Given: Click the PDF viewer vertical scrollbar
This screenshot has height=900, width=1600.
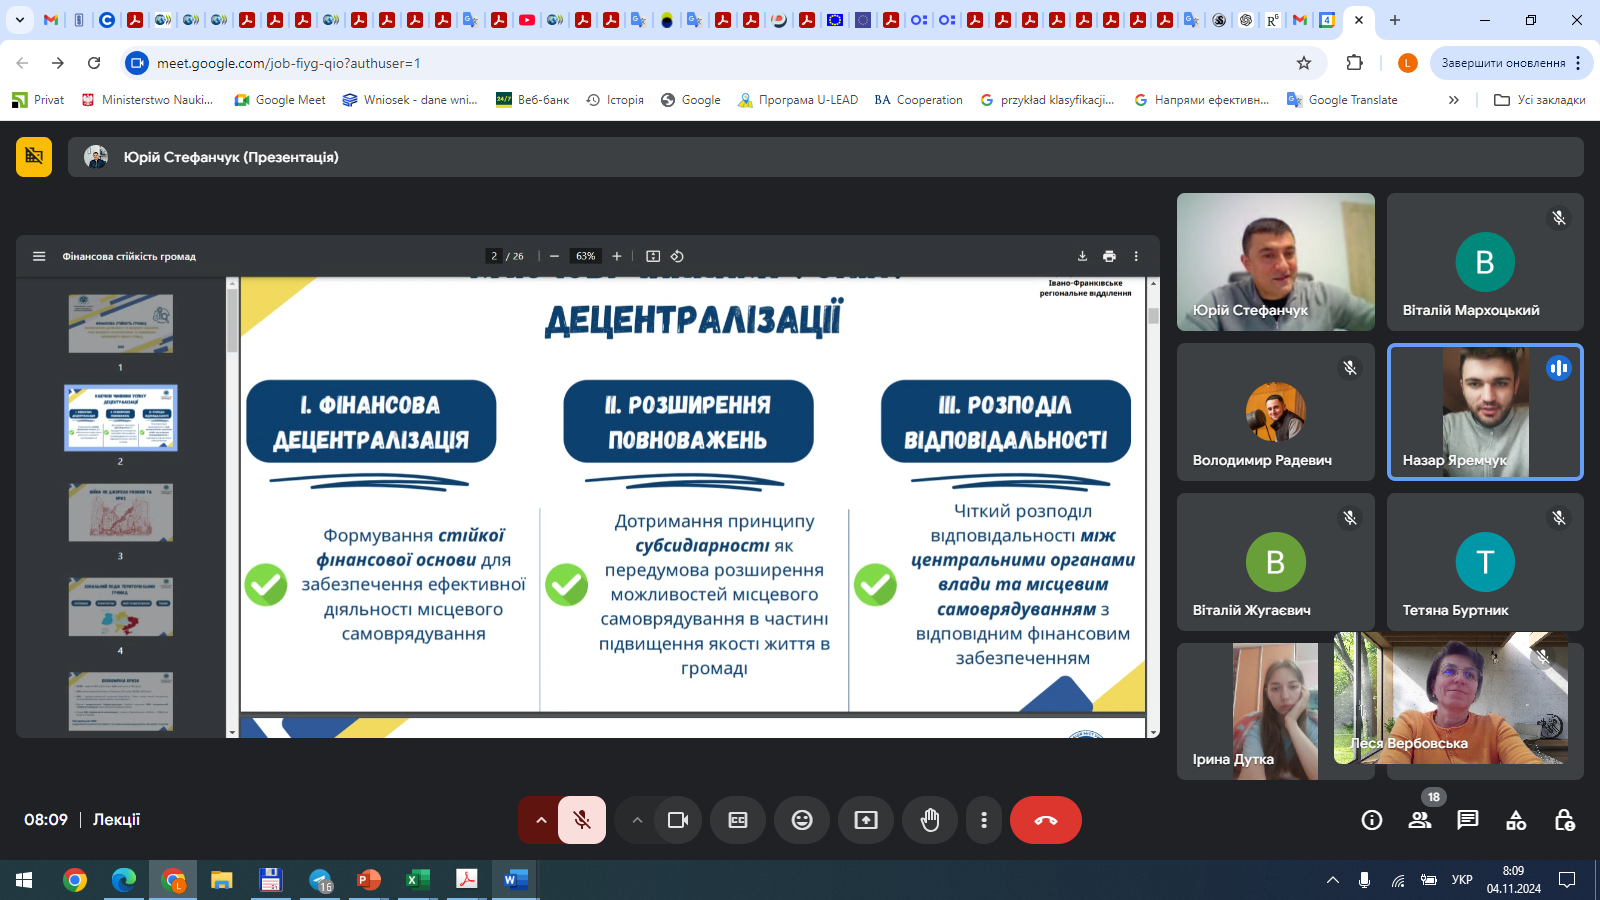Looking at the screenshot, I should 1153,500.
